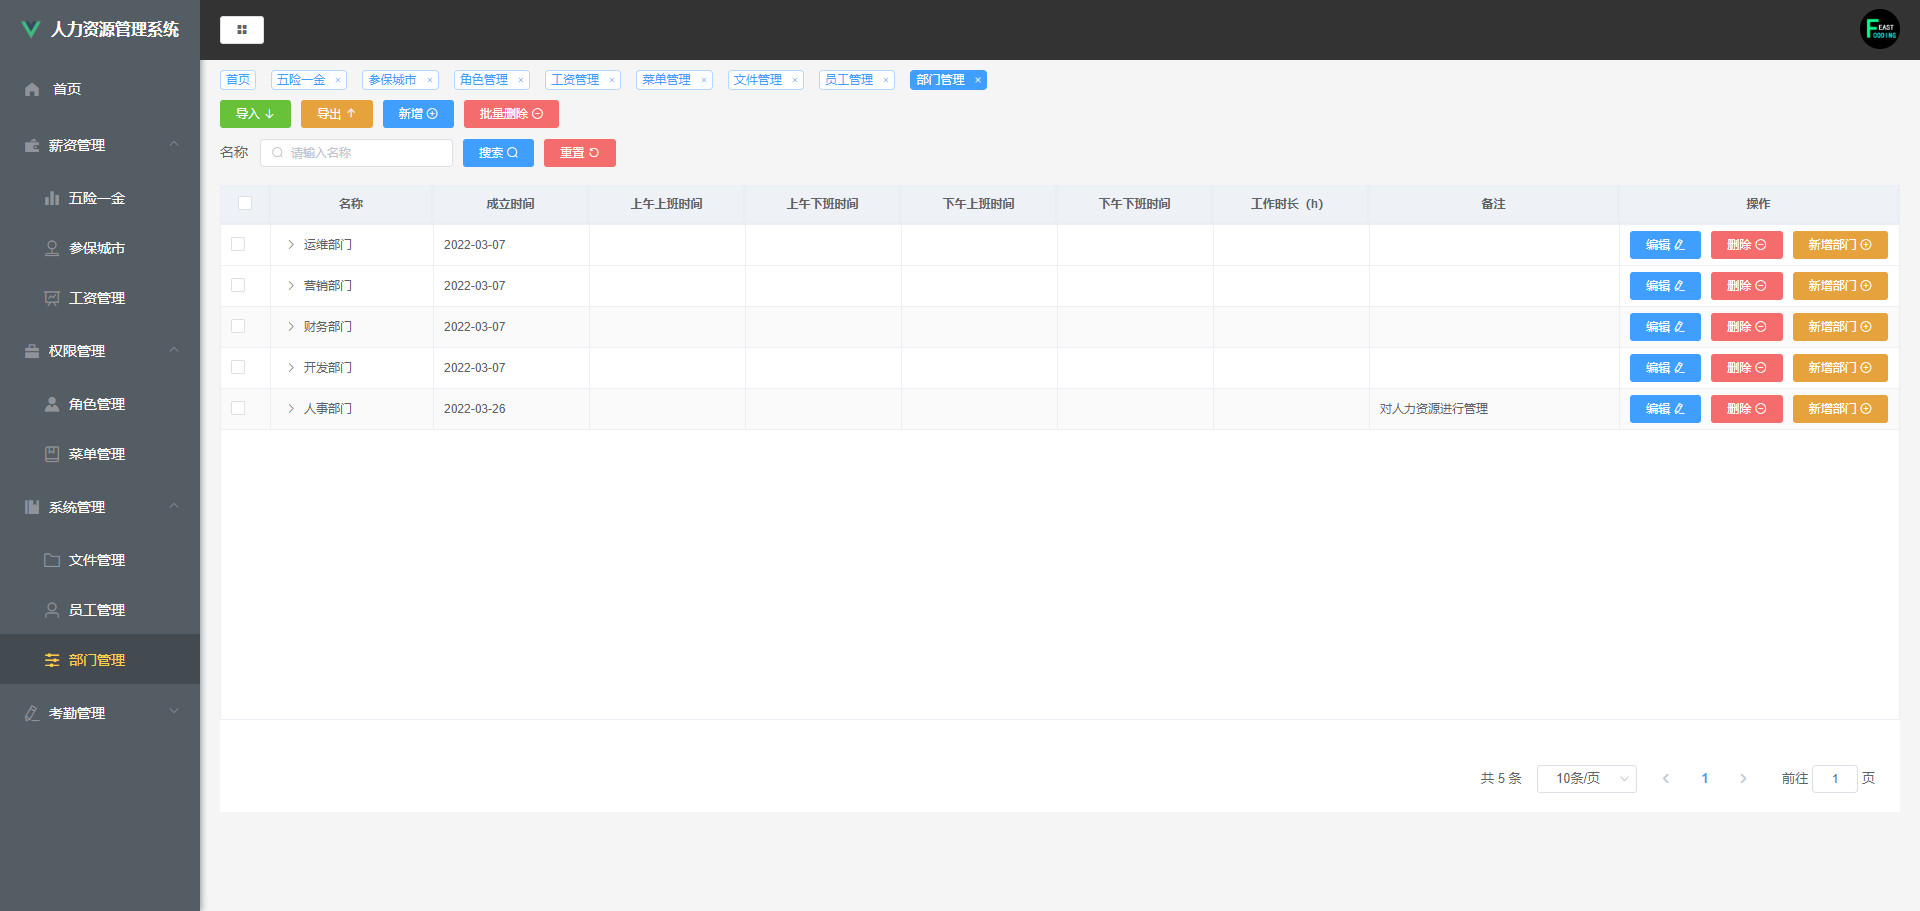The width and height of the screenshot is (1920, 911).
Task: Click the 部门管理 sliders icon
Action: coord(52,660)
